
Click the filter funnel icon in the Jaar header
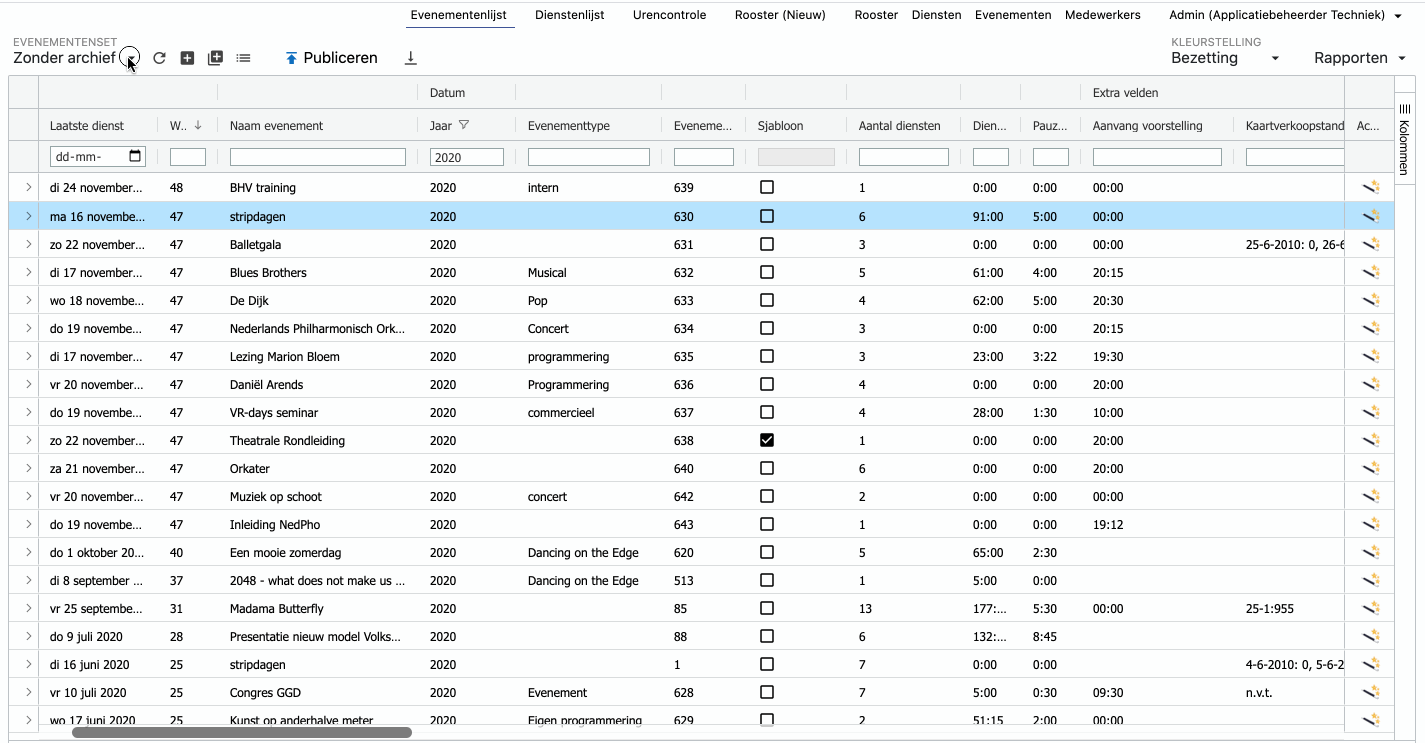tap(463, 125)
